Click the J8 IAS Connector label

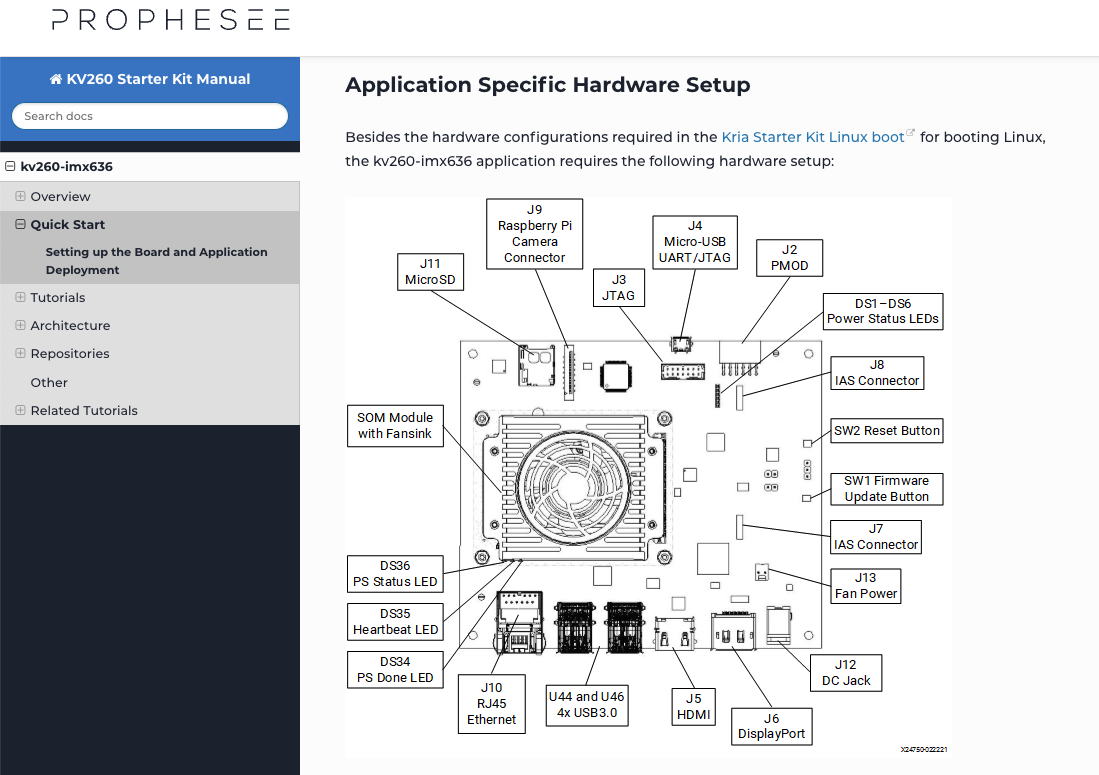tap(877, 373)
